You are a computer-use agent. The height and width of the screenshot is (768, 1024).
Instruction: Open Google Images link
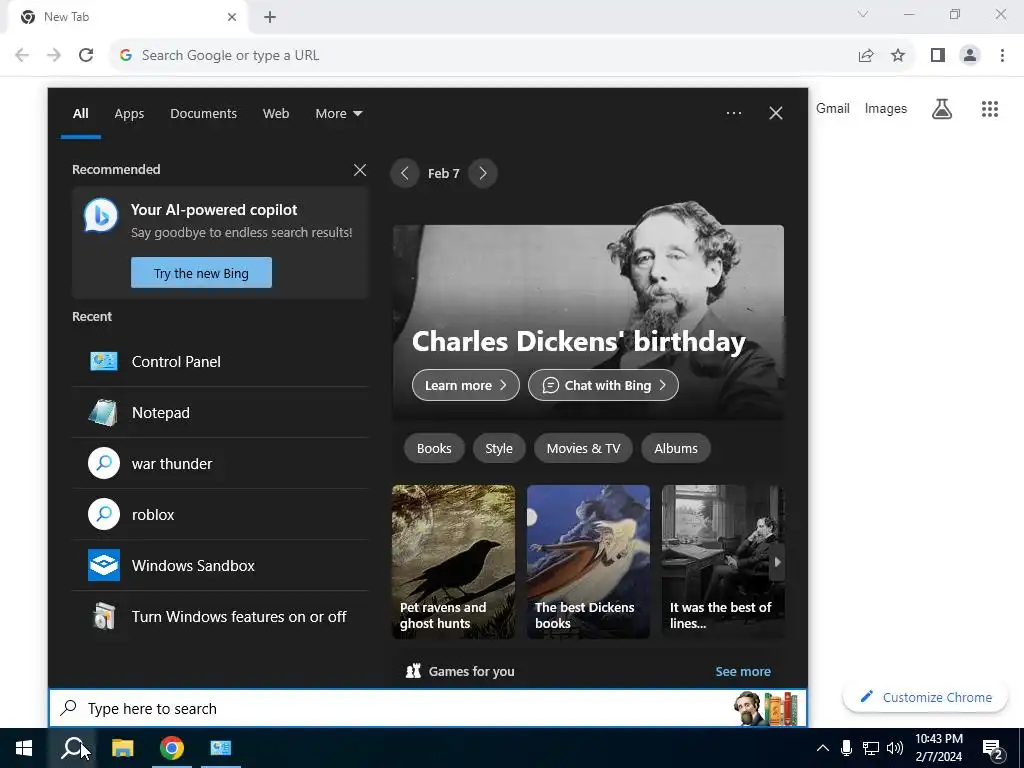[x=886, y=108]
